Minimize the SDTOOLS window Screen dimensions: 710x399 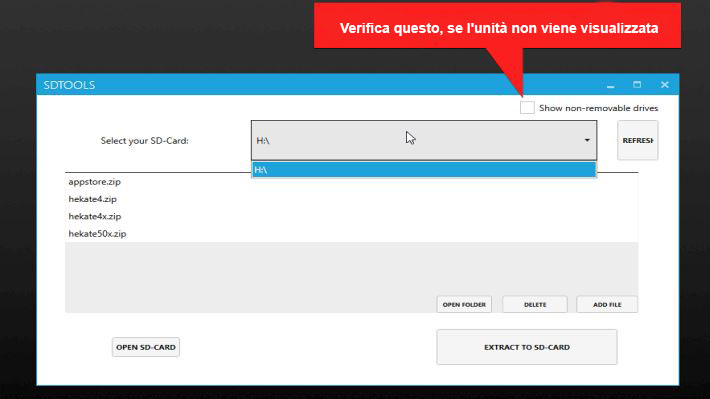tap(610, 85)
